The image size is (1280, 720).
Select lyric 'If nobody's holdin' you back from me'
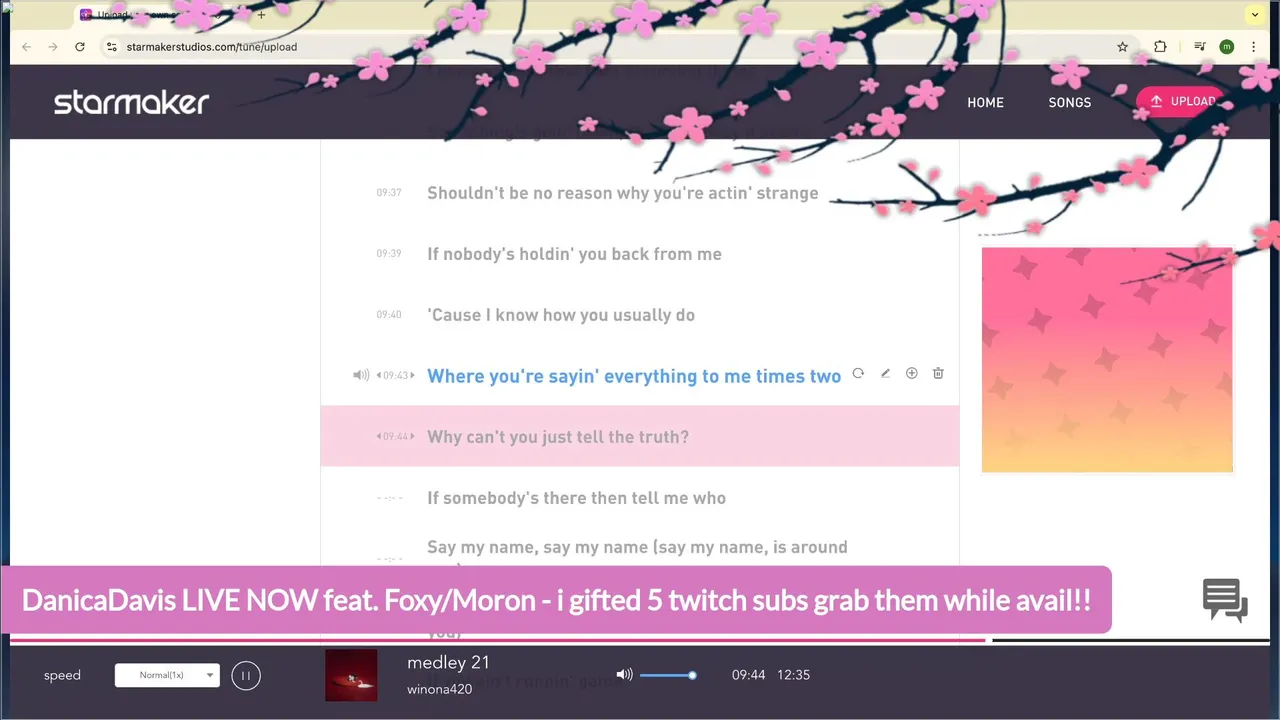click(x=574, y=254)
